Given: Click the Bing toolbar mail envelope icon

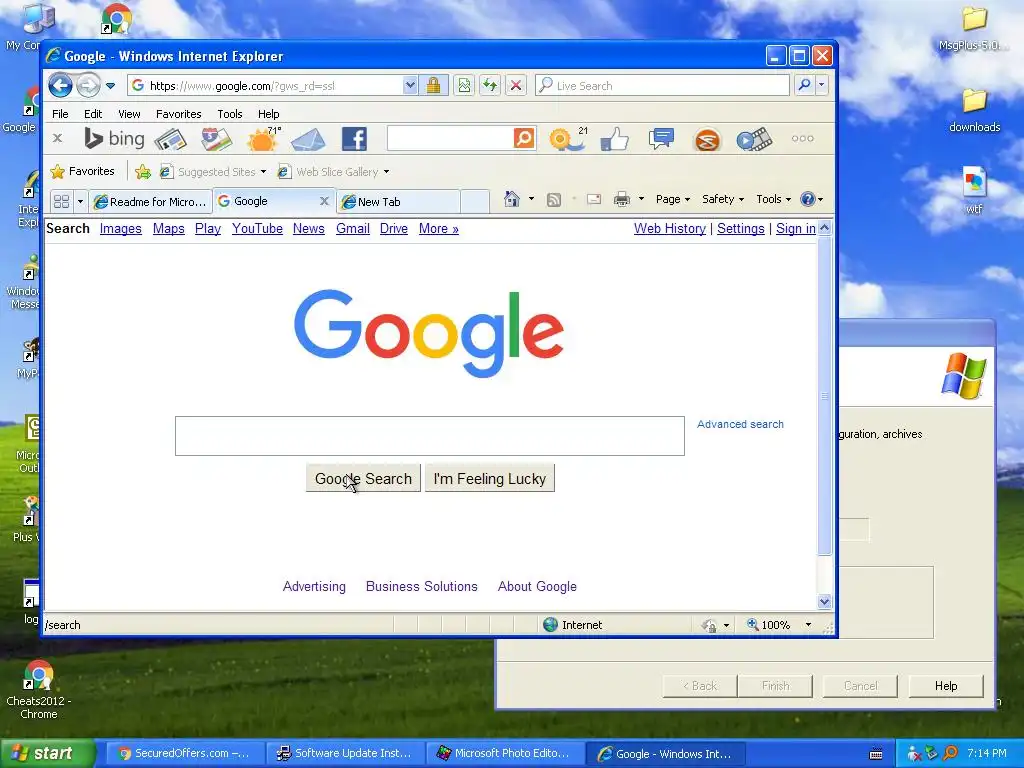Looking at the screenshot, I should click(308, 139).
